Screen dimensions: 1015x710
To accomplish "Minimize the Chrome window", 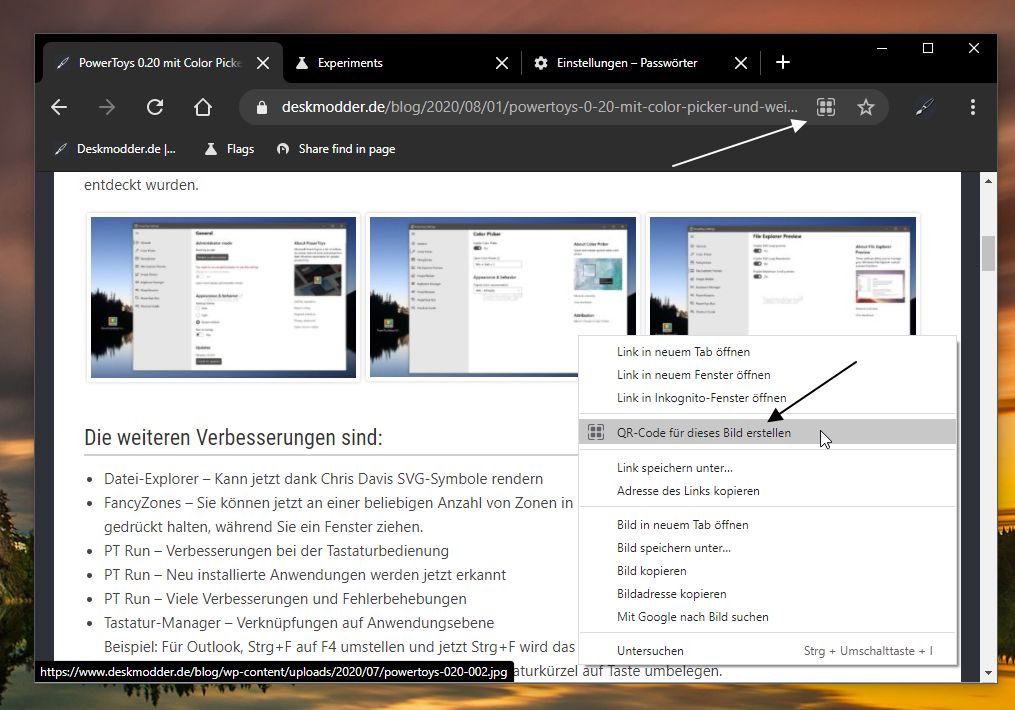I will point(882,49).
